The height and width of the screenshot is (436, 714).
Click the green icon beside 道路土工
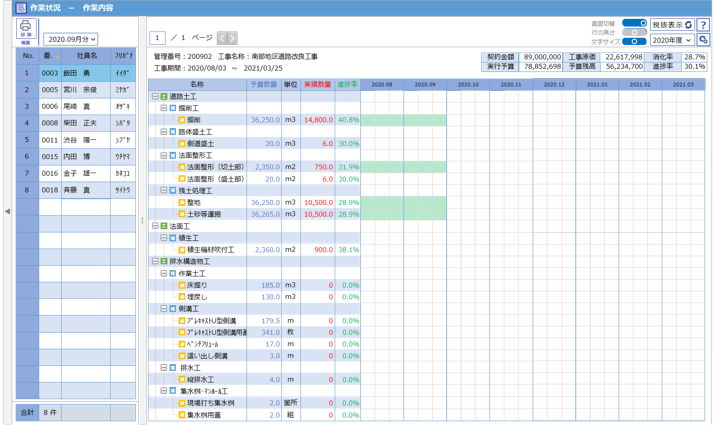tap(164, 97)
